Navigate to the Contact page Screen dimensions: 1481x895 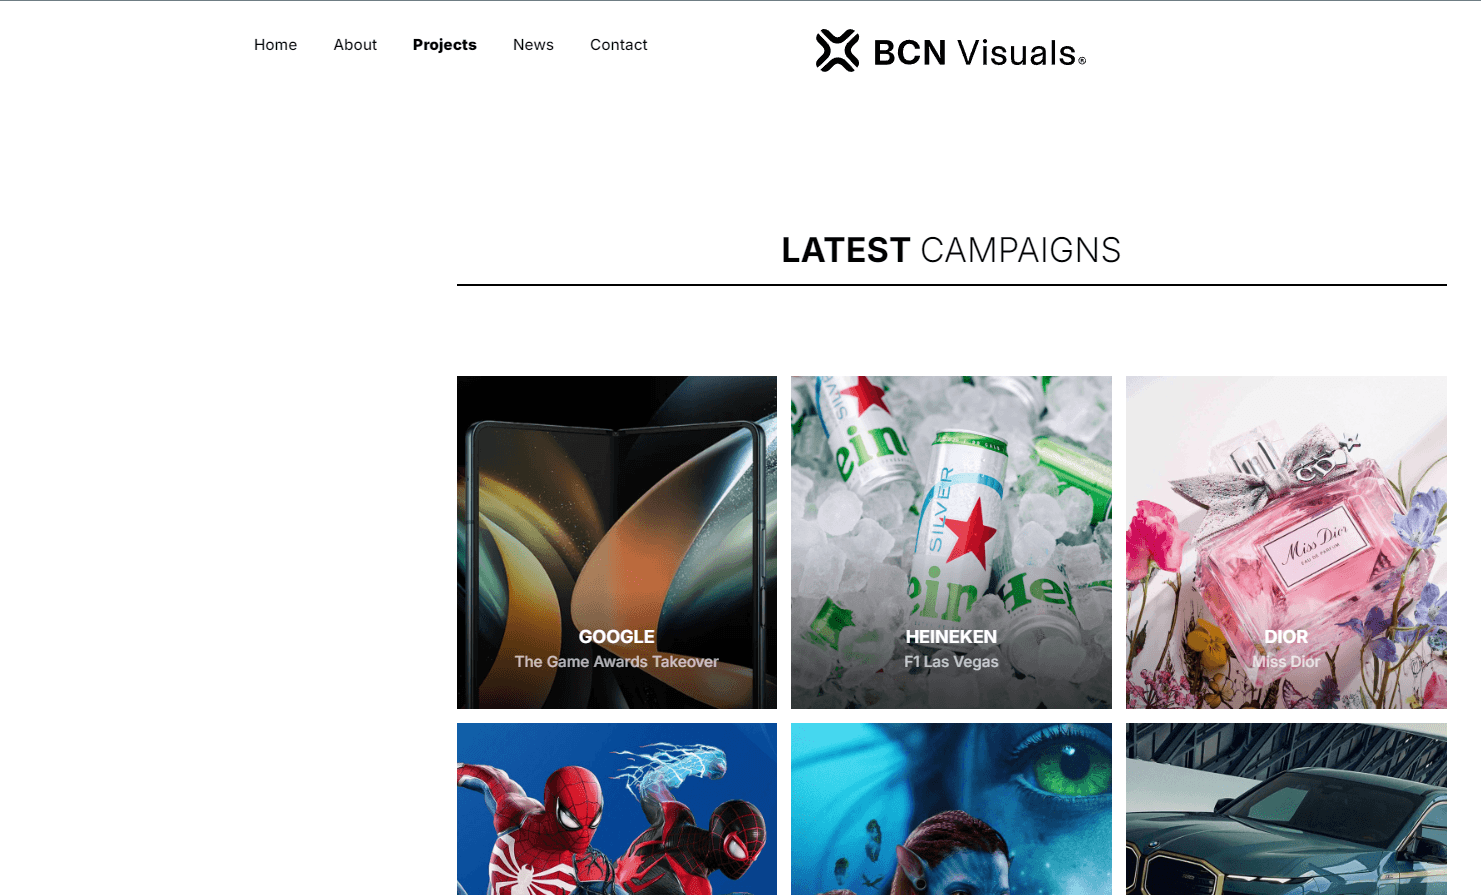click(x=618, y=45)
